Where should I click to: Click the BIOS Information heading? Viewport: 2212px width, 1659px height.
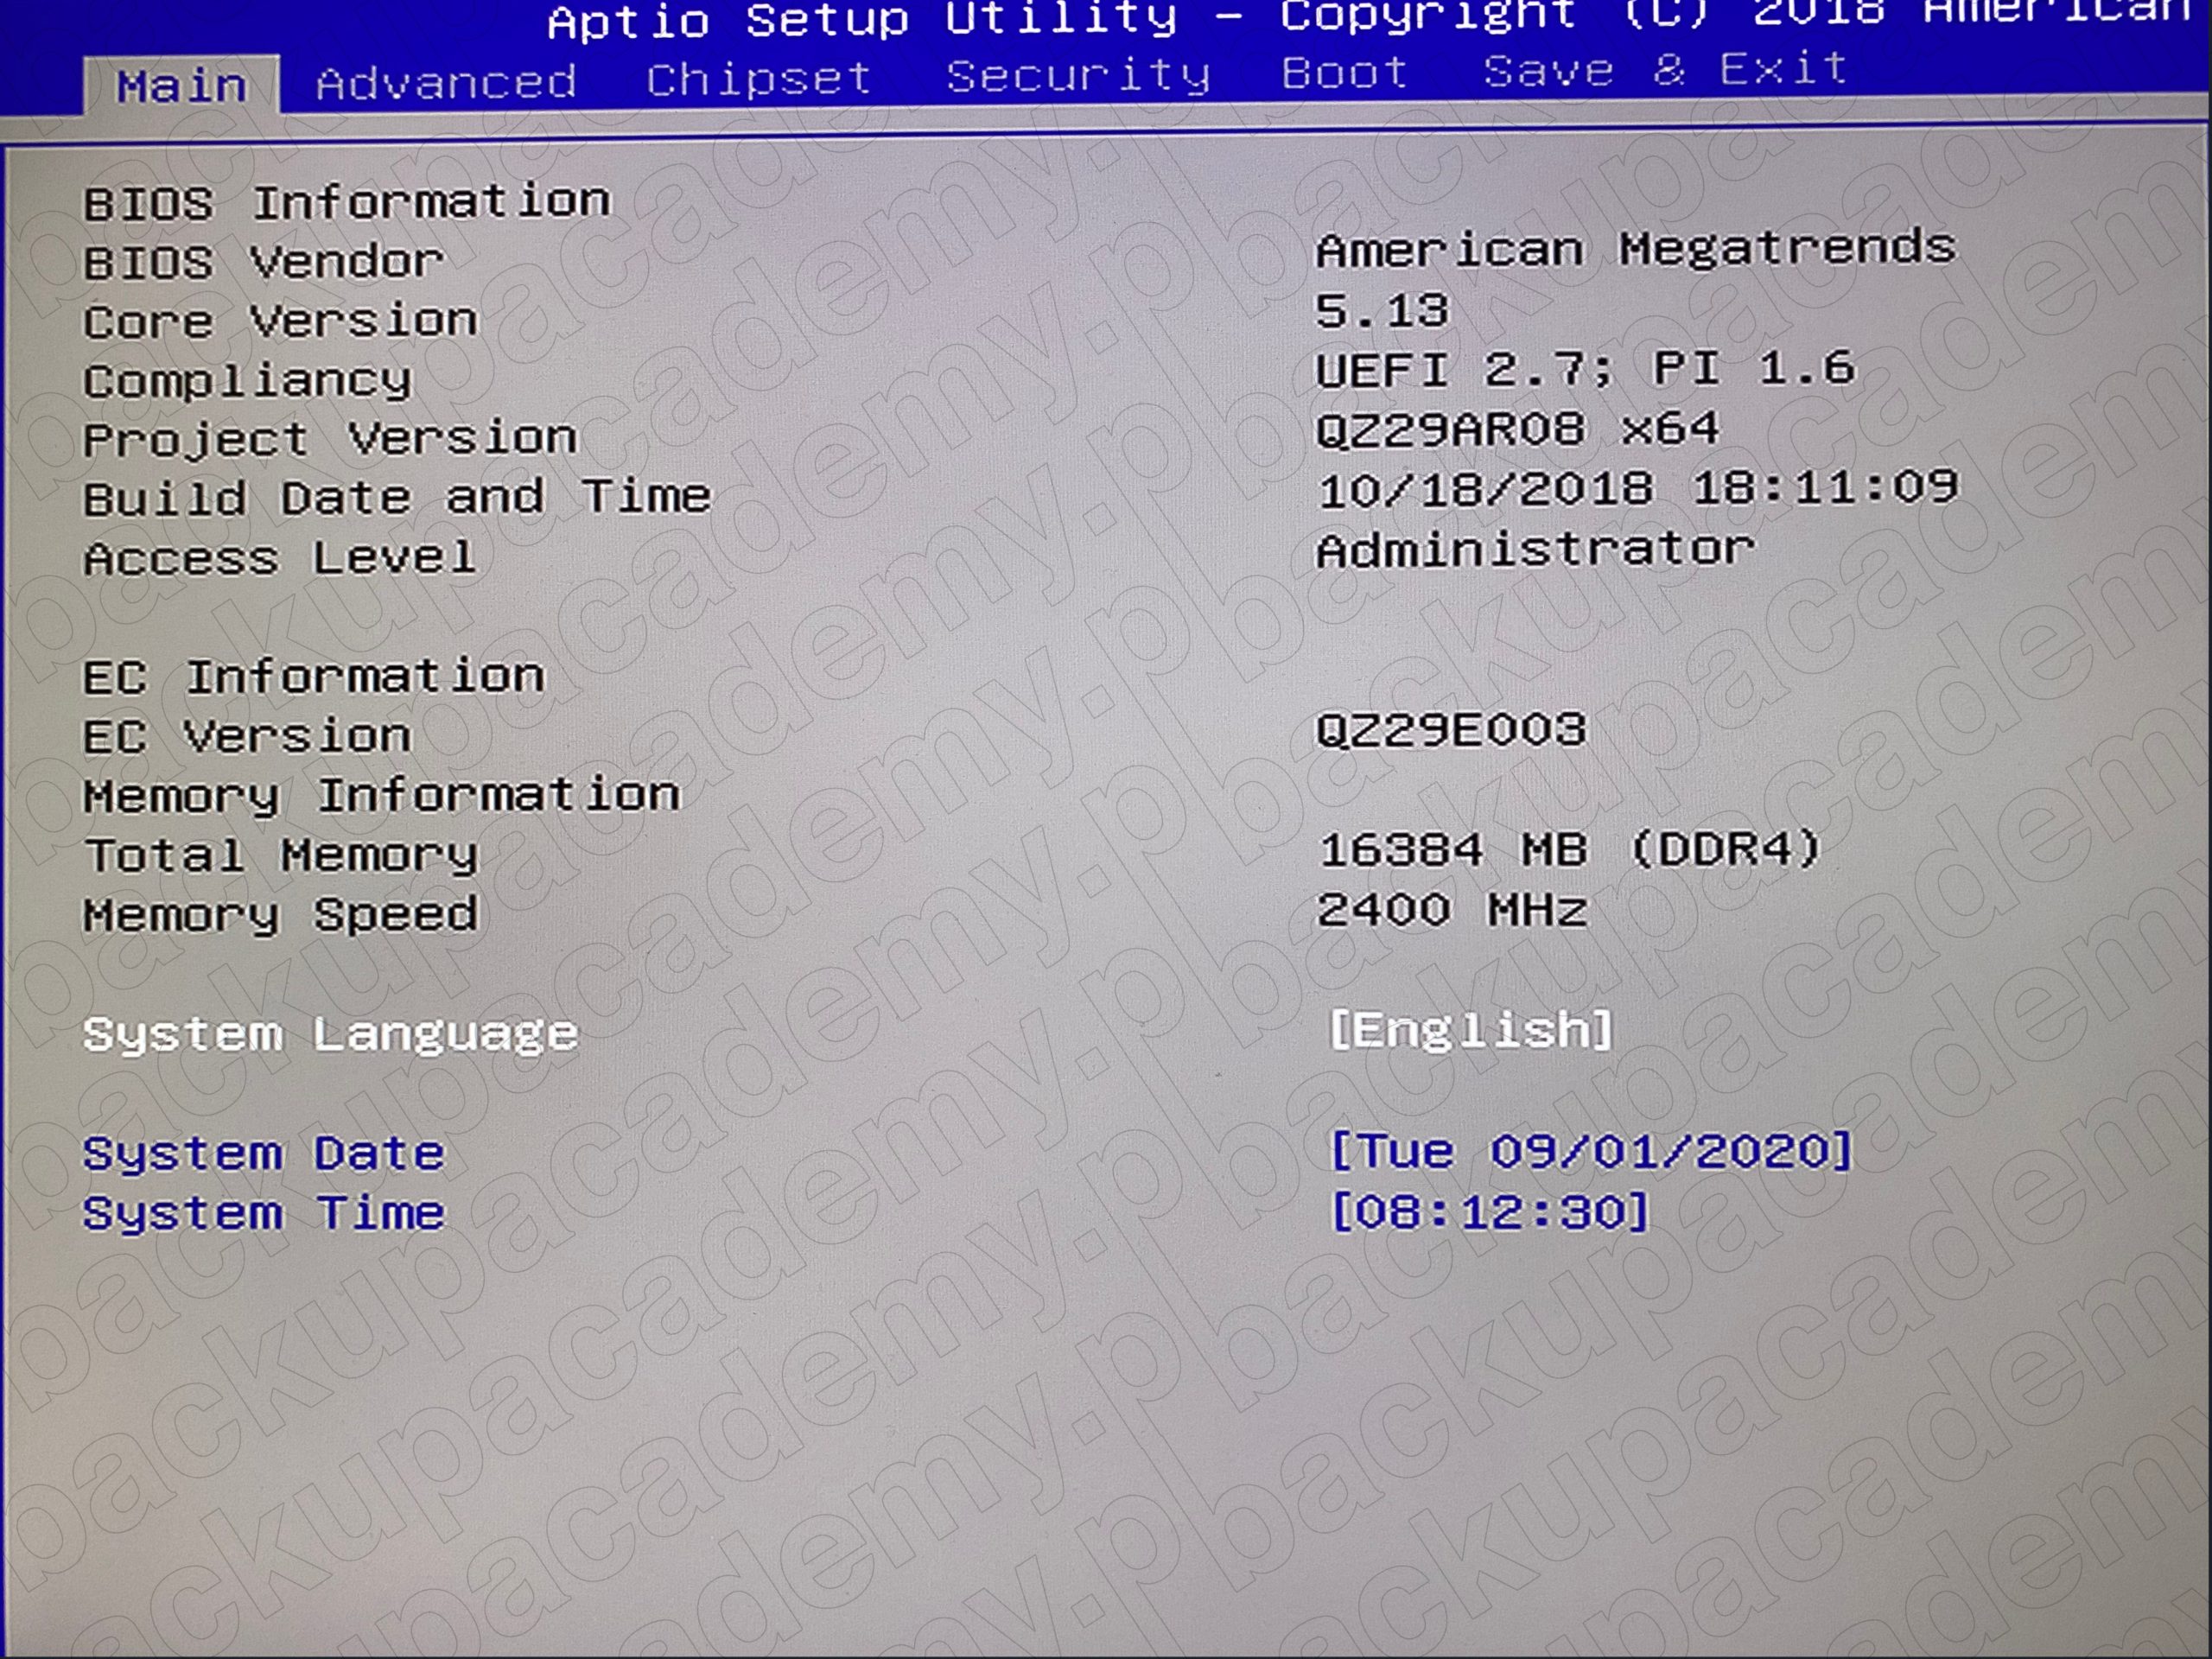pos(347,203)
